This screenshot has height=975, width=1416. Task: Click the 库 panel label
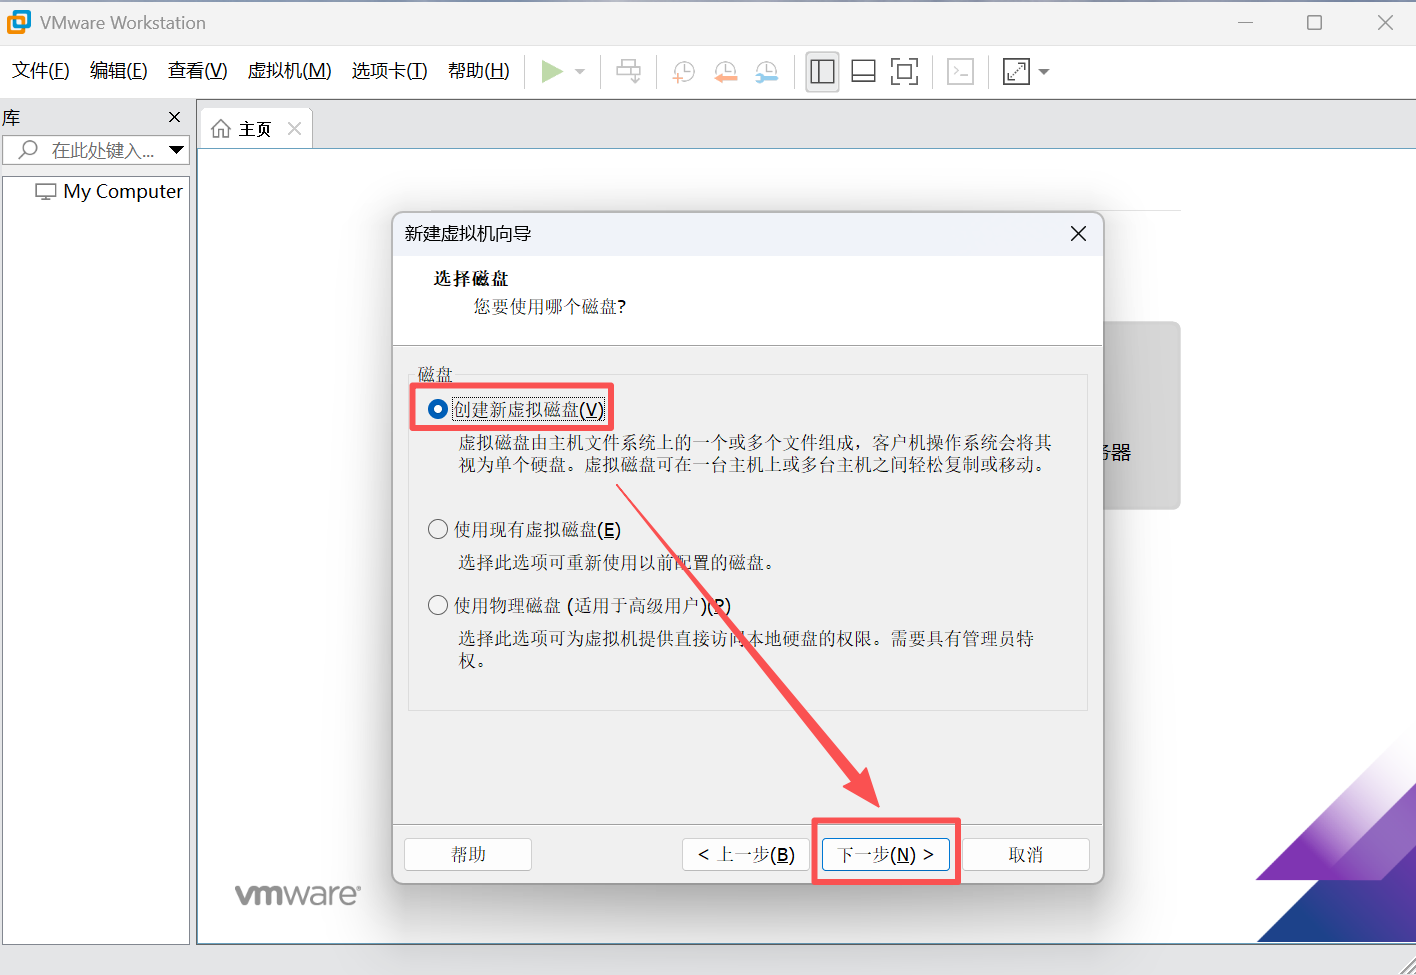pyautogui.click(x=11, y=118)
